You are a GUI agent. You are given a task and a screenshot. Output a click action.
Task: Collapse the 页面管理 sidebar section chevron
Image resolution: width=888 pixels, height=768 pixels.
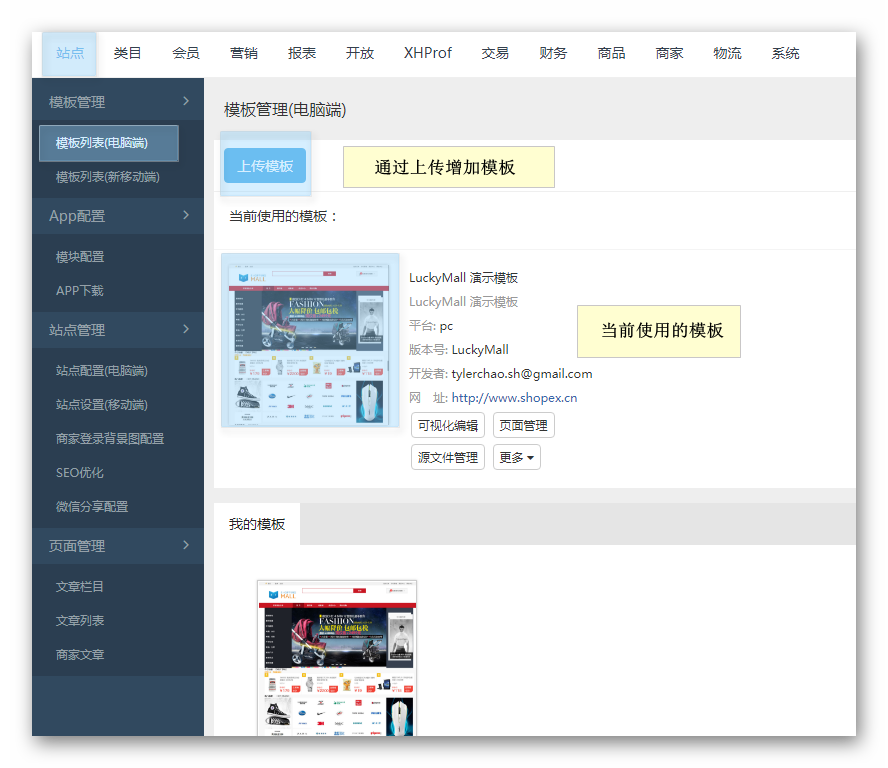(x=186, y=545)
